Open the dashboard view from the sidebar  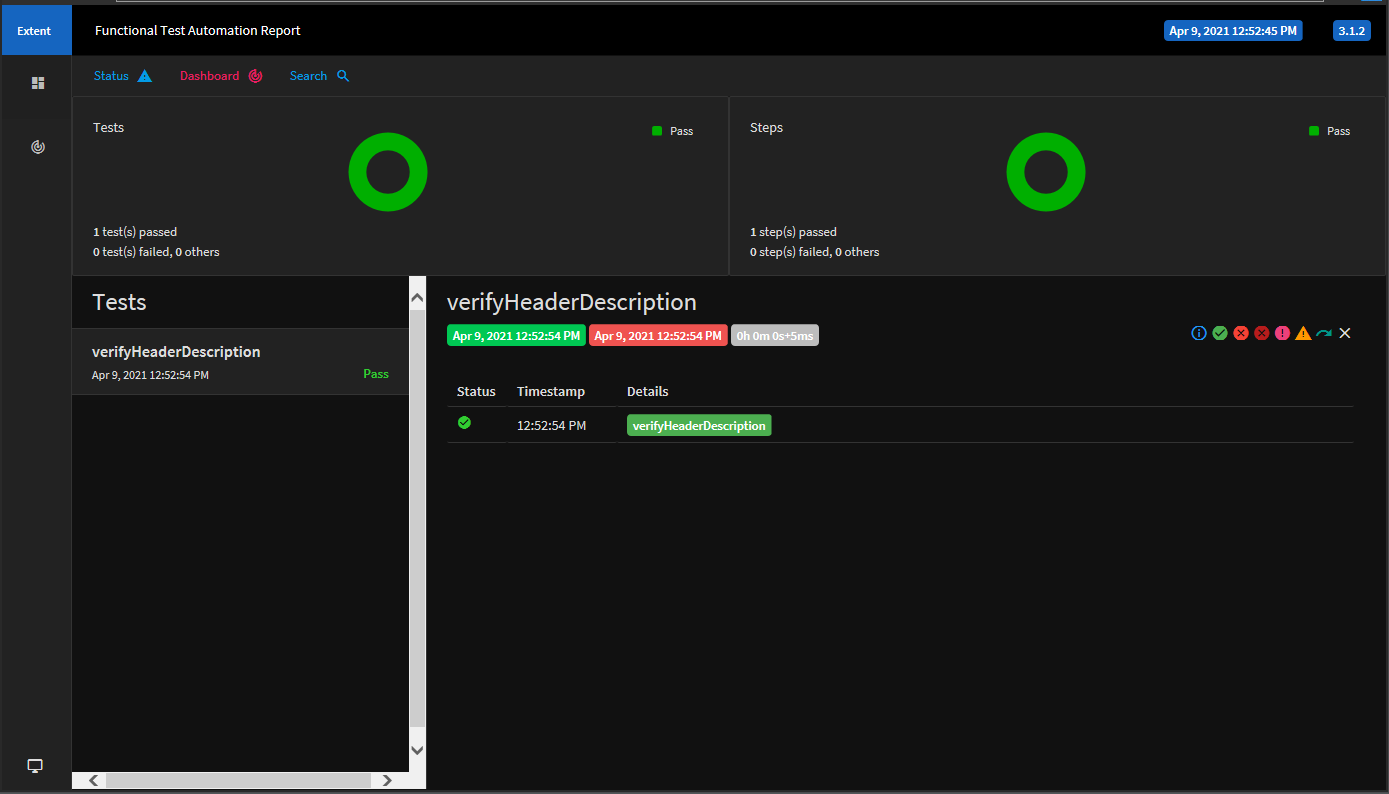click(x=37, y=146)
